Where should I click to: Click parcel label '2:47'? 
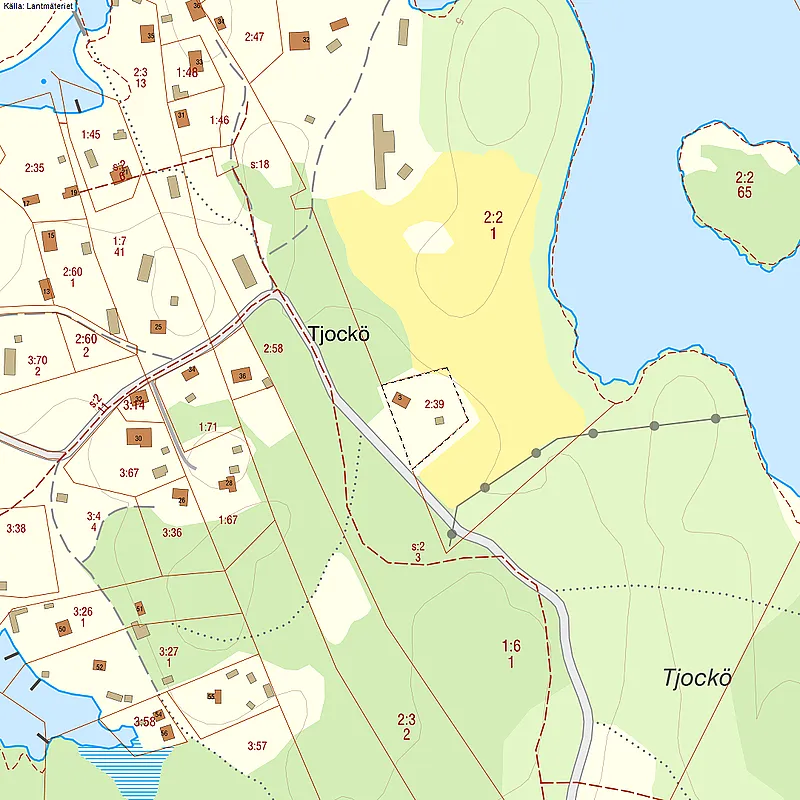[x=254, y=37]
